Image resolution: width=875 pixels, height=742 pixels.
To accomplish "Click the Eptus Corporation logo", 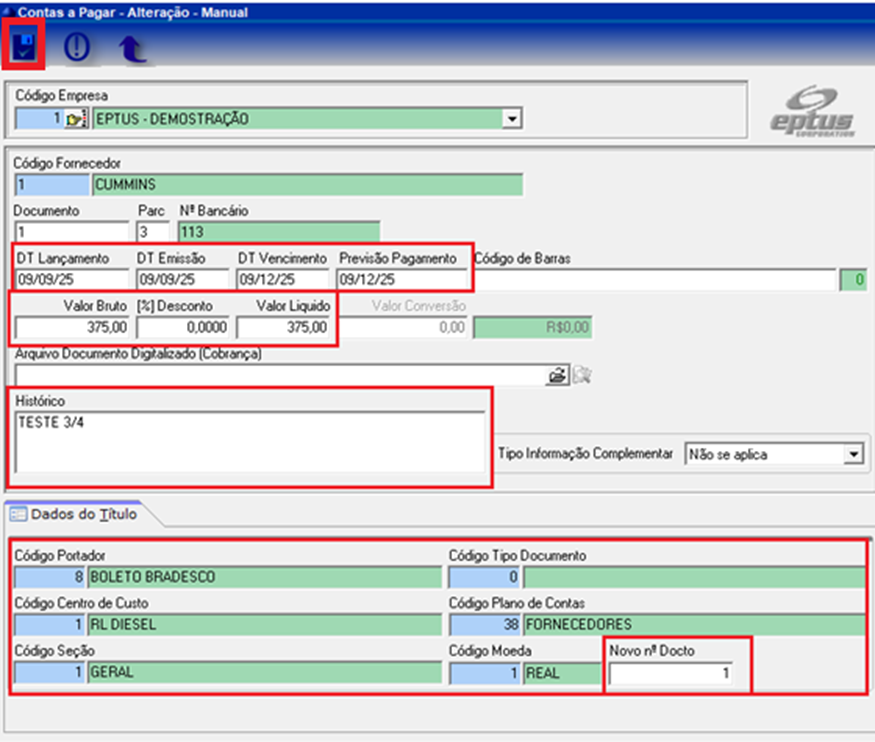I will pos(812,112).
